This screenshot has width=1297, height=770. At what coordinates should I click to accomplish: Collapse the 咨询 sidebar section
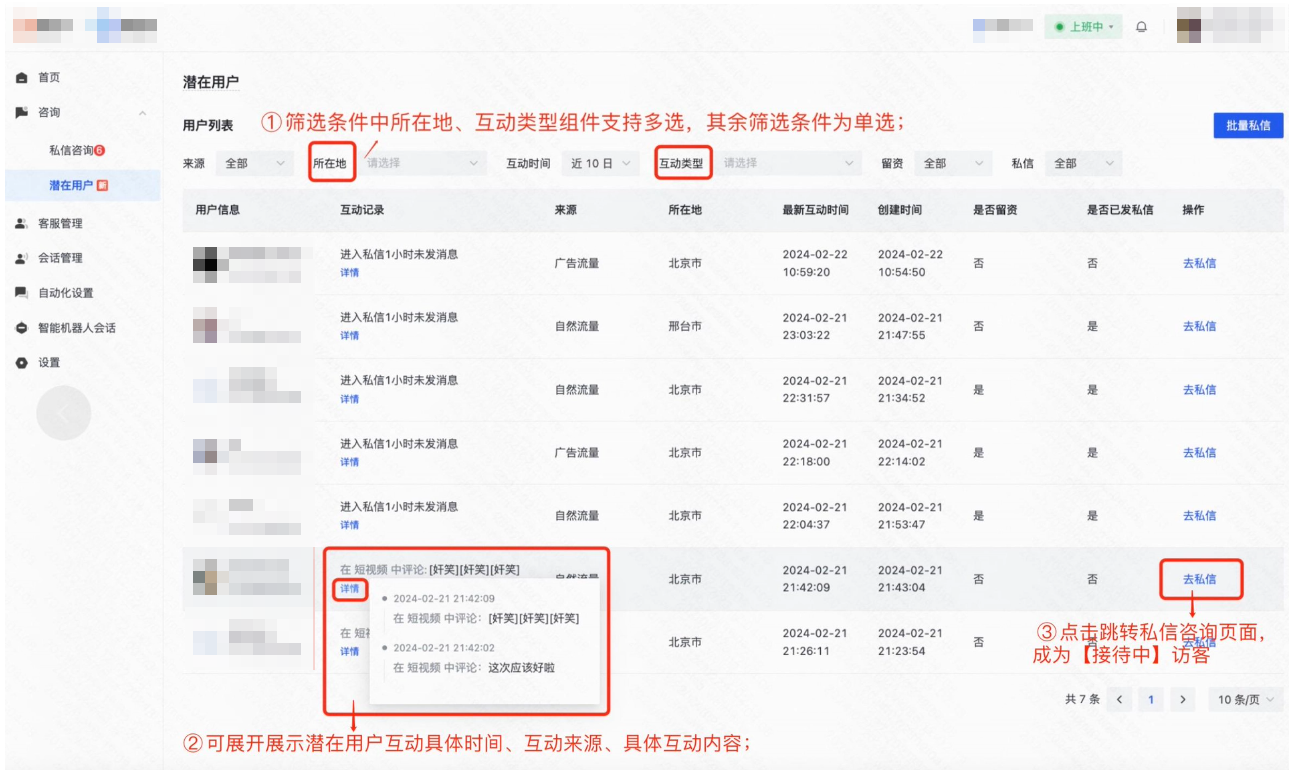[x=143, y=113]
